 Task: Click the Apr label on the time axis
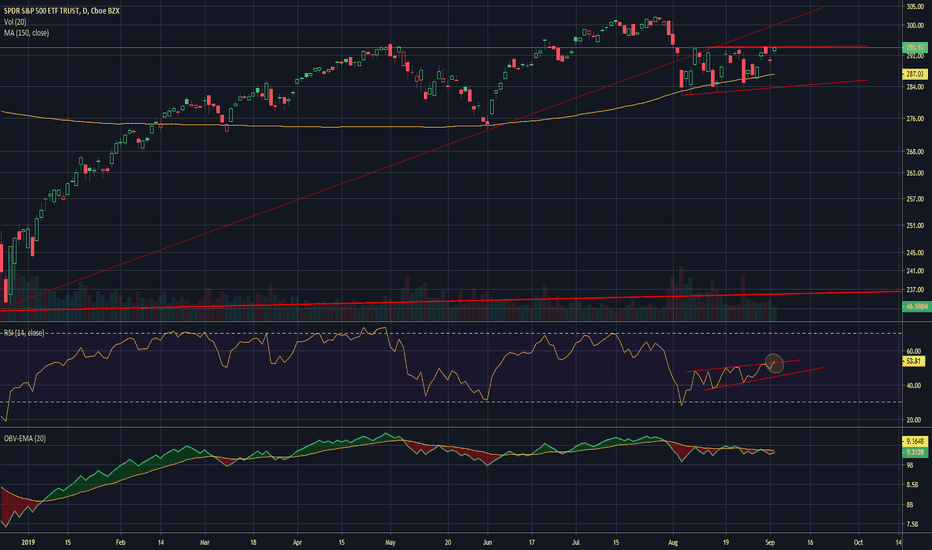(x=297, y=542)
